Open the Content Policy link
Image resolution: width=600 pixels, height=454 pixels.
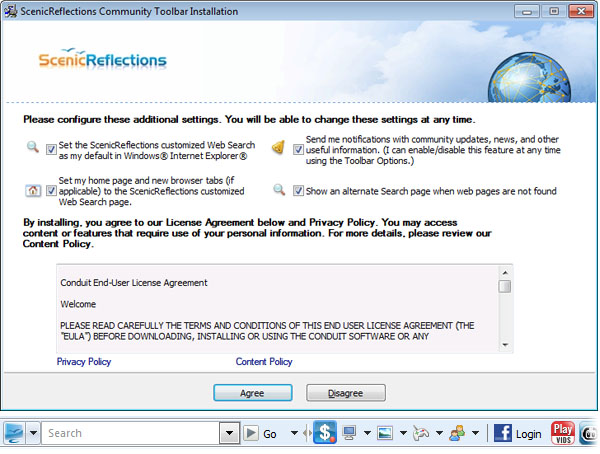(x=264, y=362)
